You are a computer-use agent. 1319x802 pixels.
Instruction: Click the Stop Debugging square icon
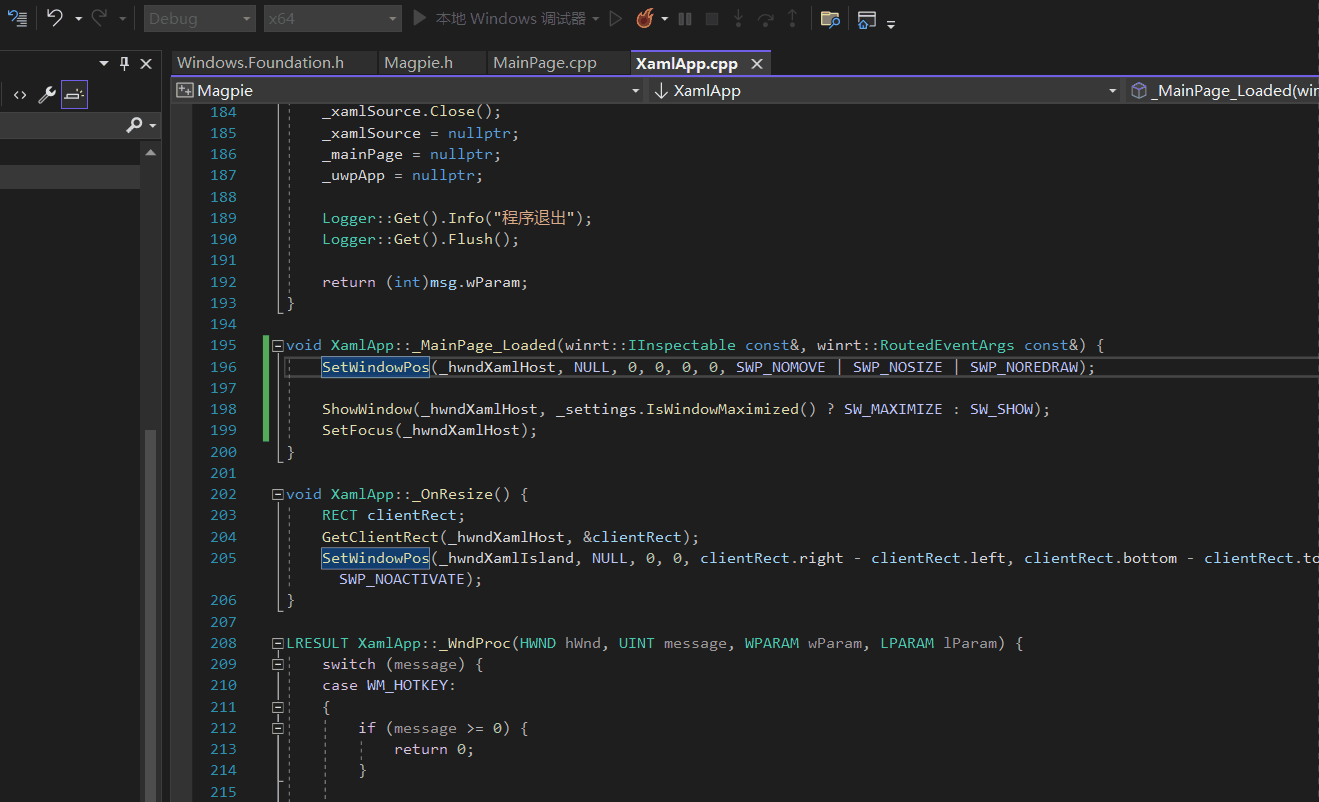click(712, 18)
